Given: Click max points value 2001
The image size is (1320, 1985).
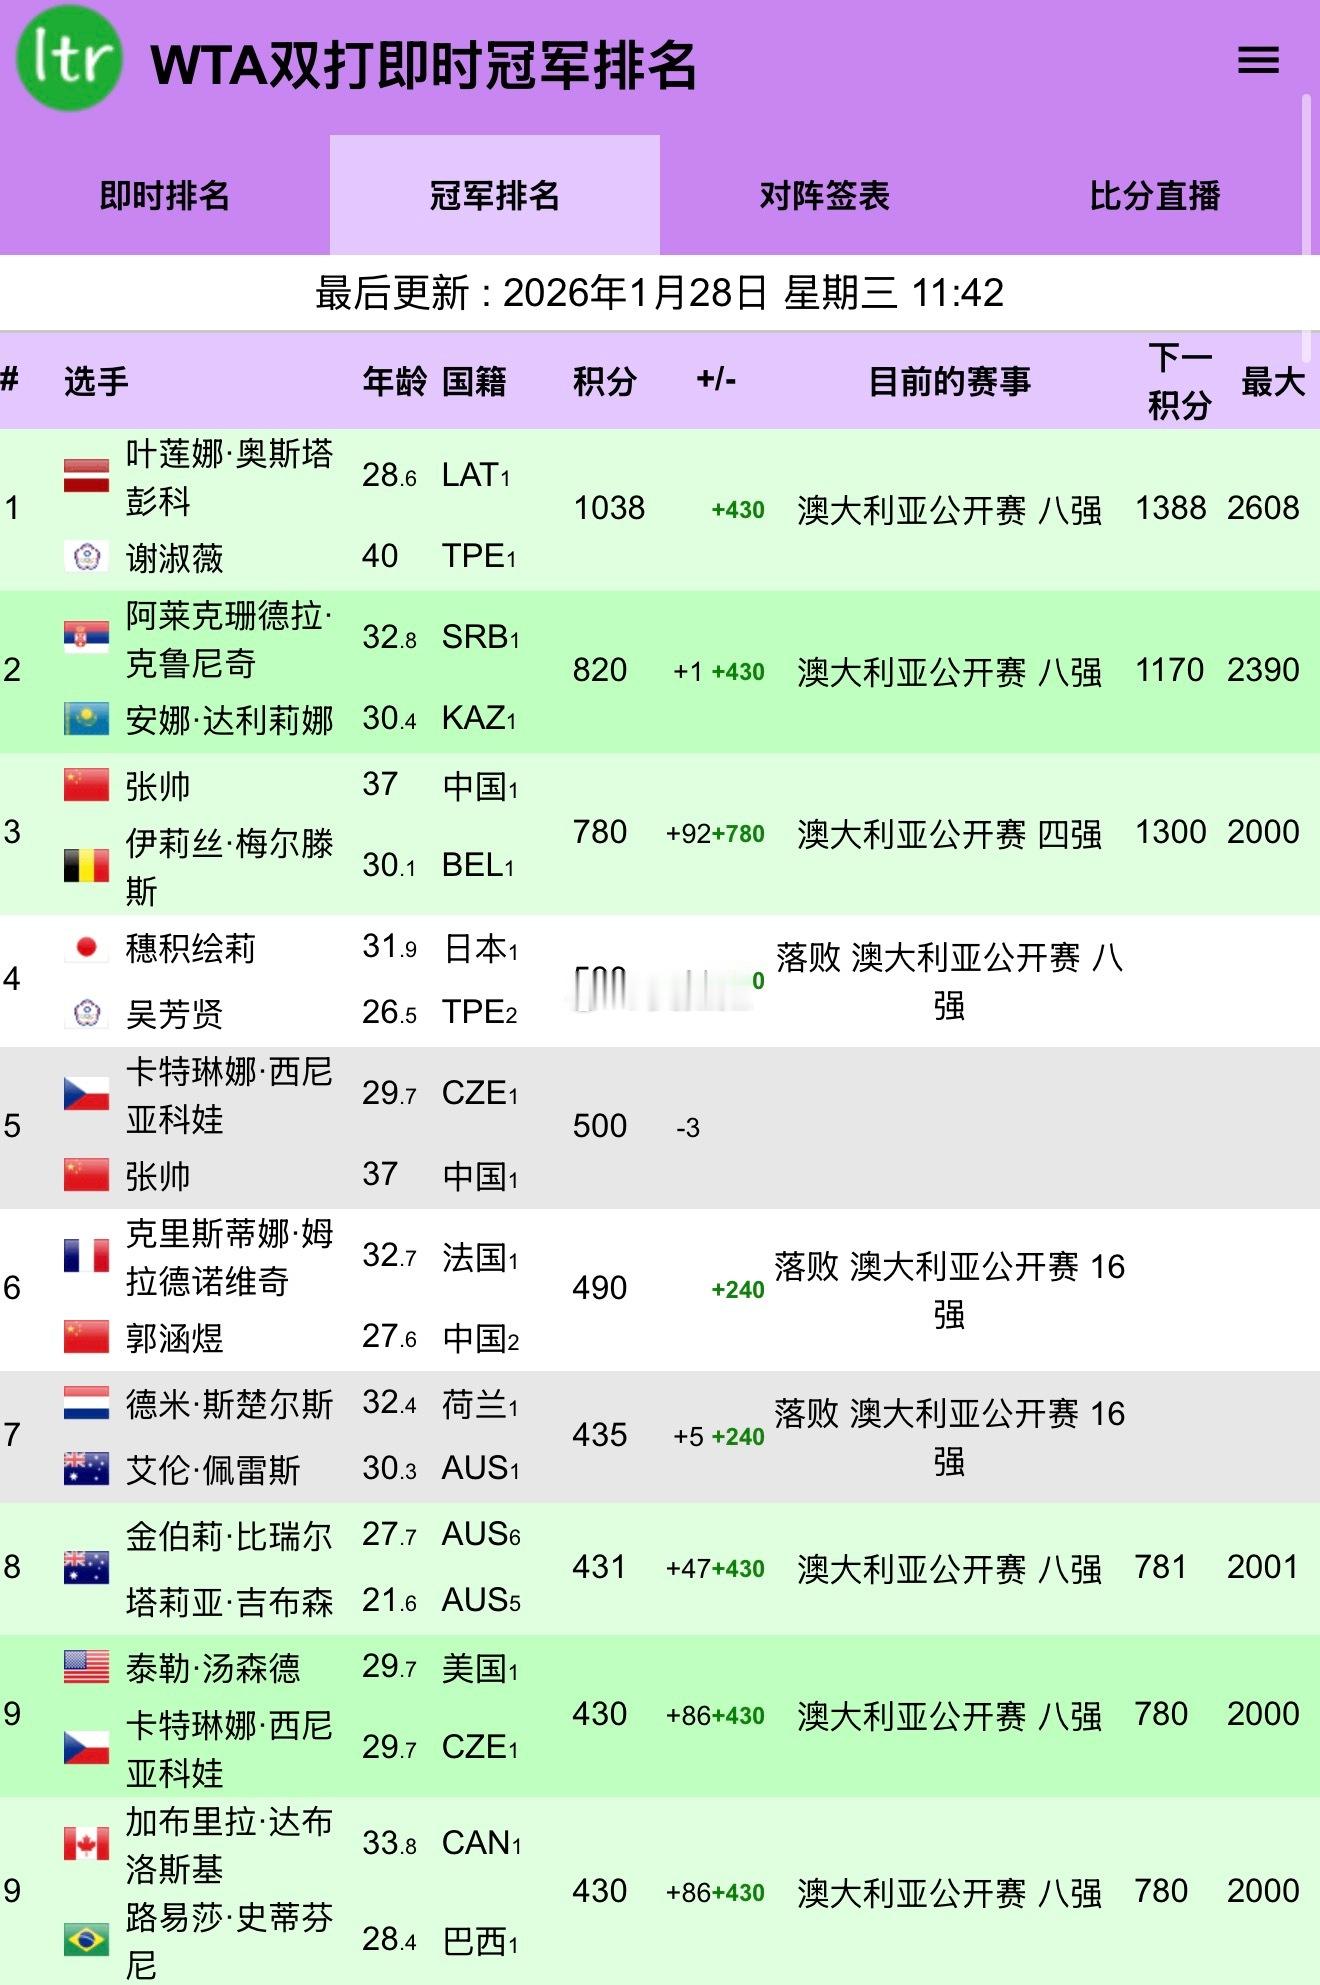Looking at the screenshot, I should [x=1263, y=1567].
